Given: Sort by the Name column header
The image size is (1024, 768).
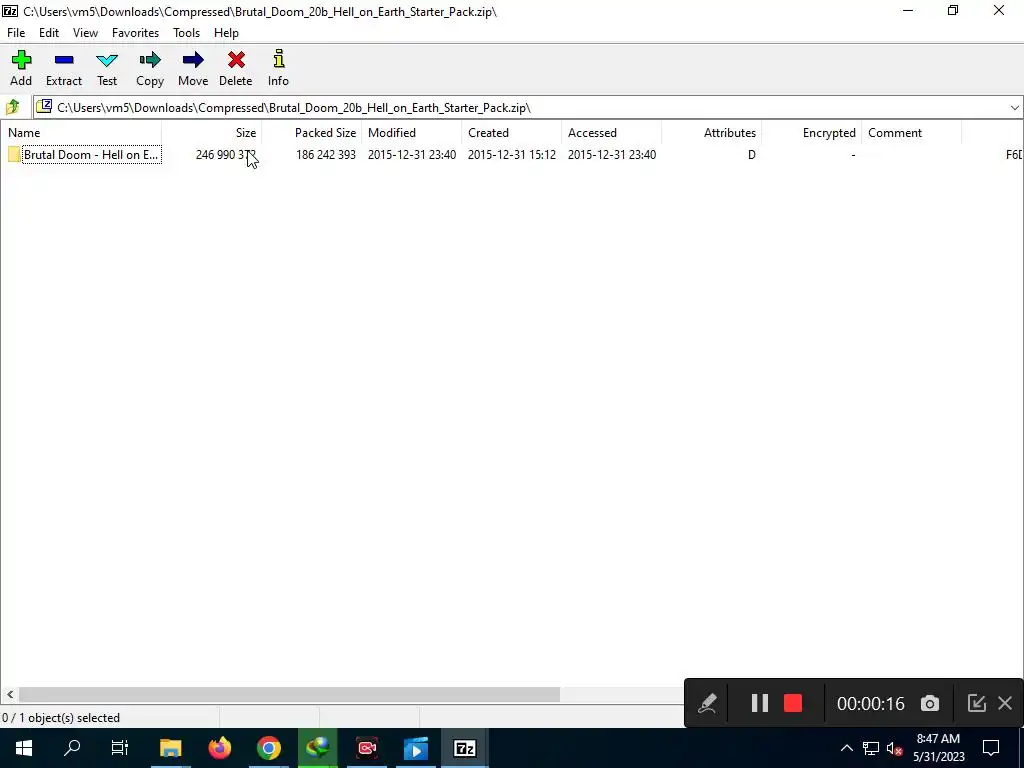Looking at the screenshot, I should pyautogui.click(x=81, y=133).
